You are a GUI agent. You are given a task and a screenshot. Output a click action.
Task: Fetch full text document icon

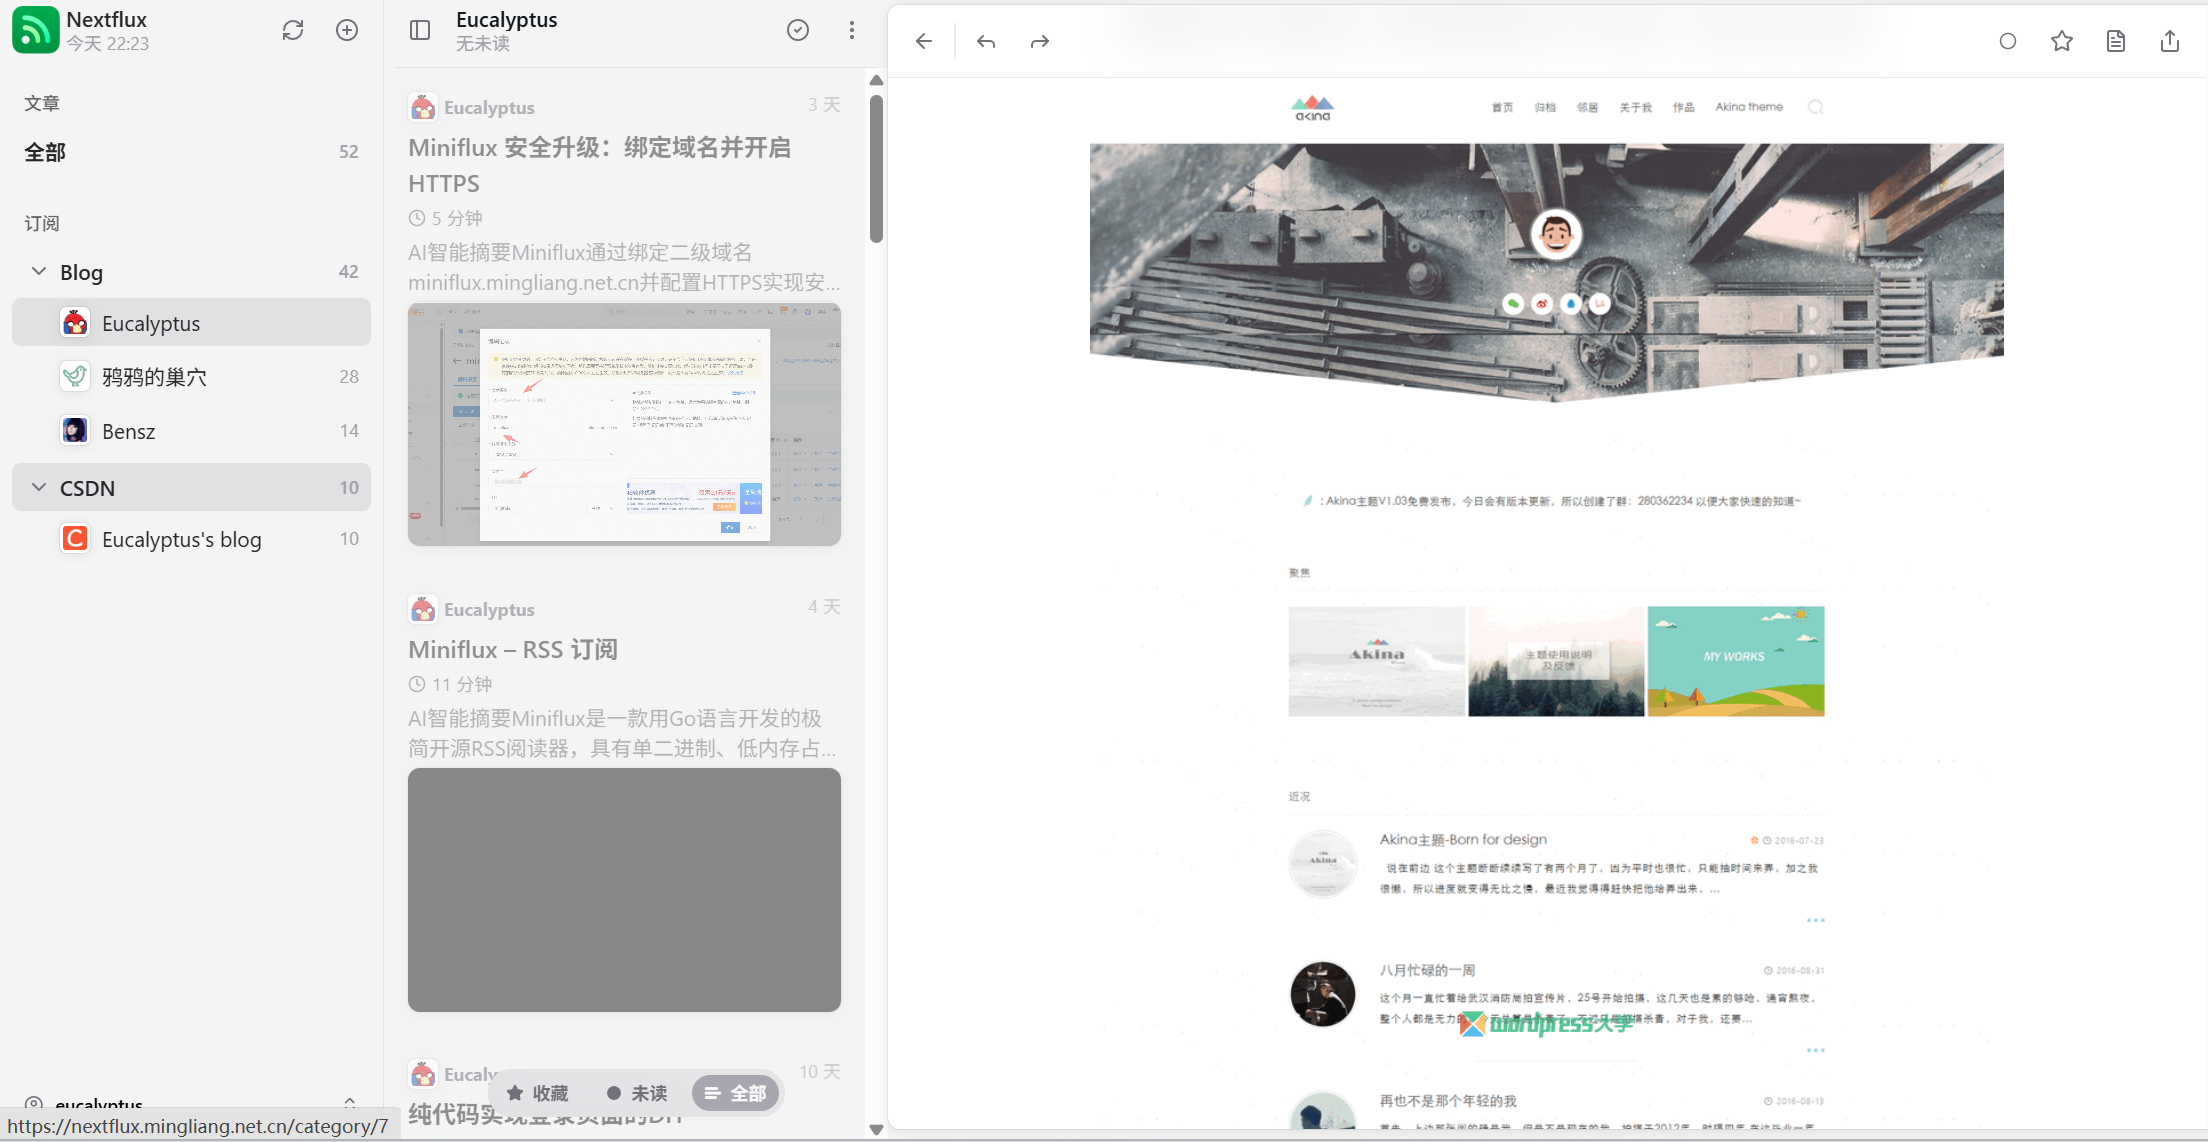click(2116, 41)
